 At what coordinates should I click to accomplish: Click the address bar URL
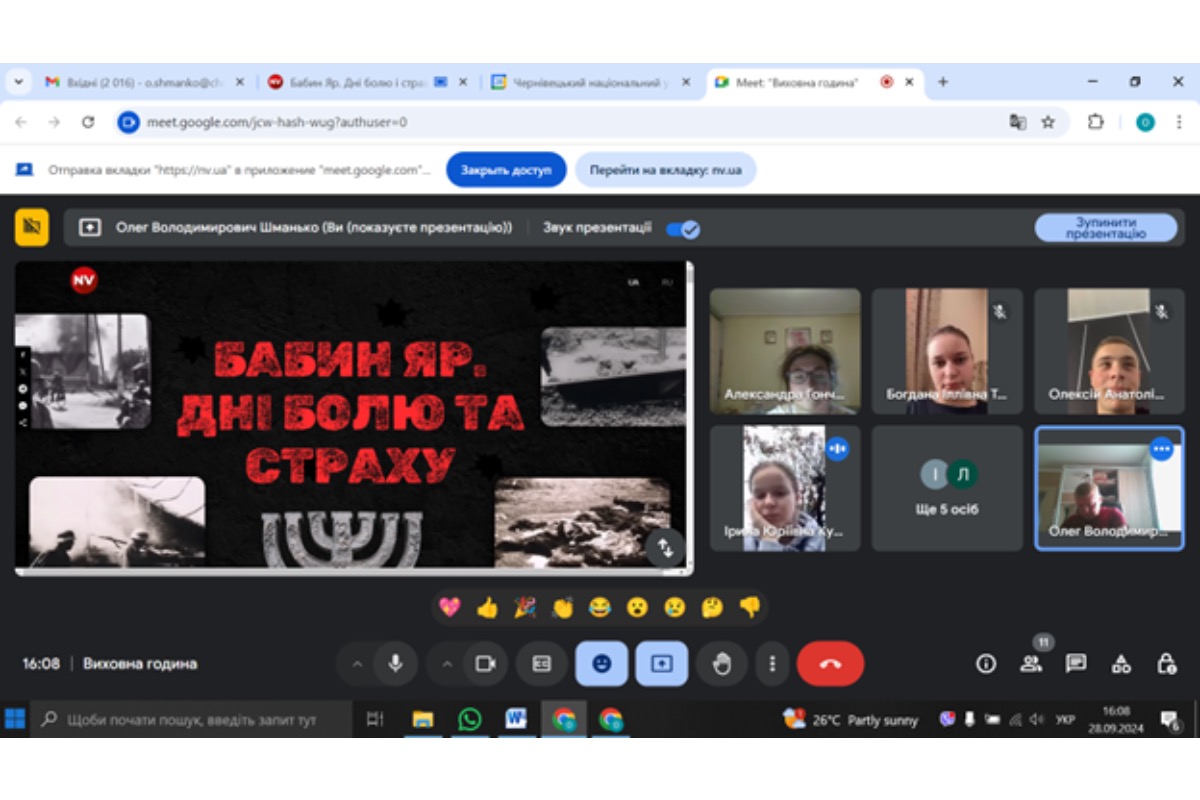coord(277,122)
